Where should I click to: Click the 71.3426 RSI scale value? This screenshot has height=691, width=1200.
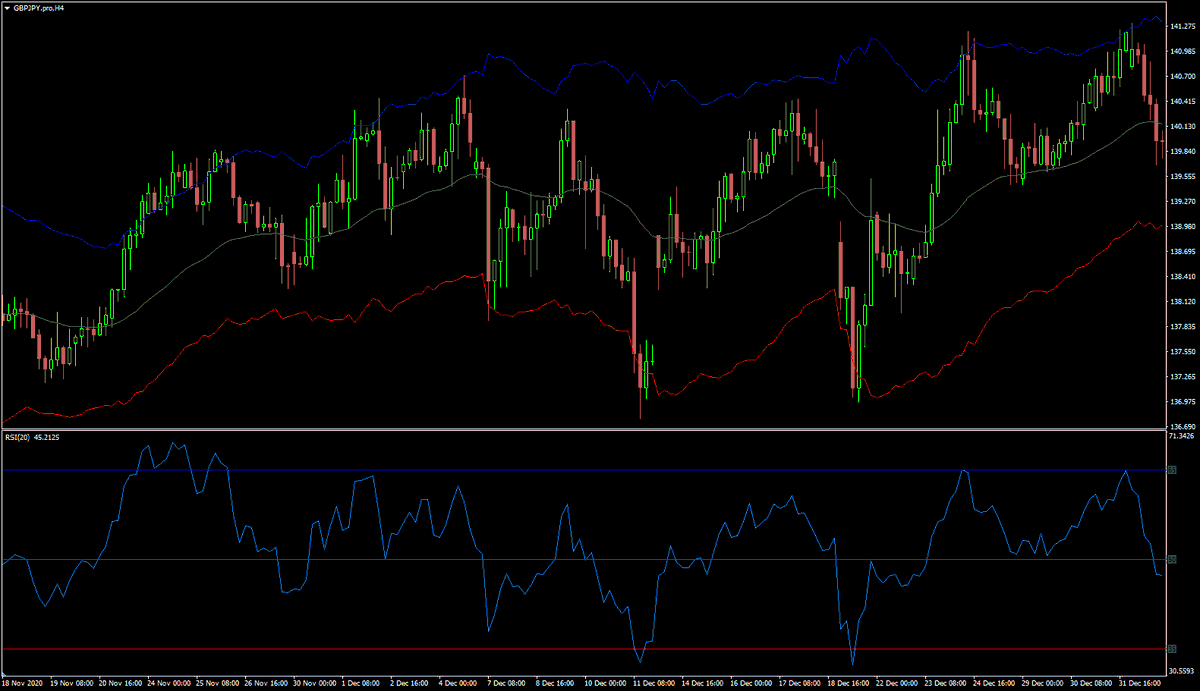pyautogui.click(x=1180, y=435)
